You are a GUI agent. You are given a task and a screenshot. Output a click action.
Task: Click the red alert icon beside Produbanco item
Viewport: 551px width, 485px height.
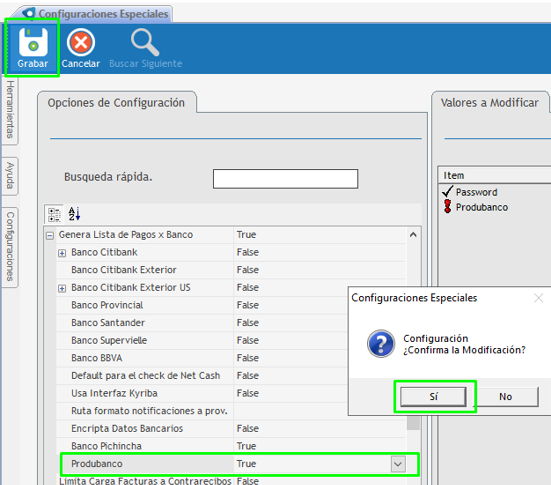pos(447,206)
